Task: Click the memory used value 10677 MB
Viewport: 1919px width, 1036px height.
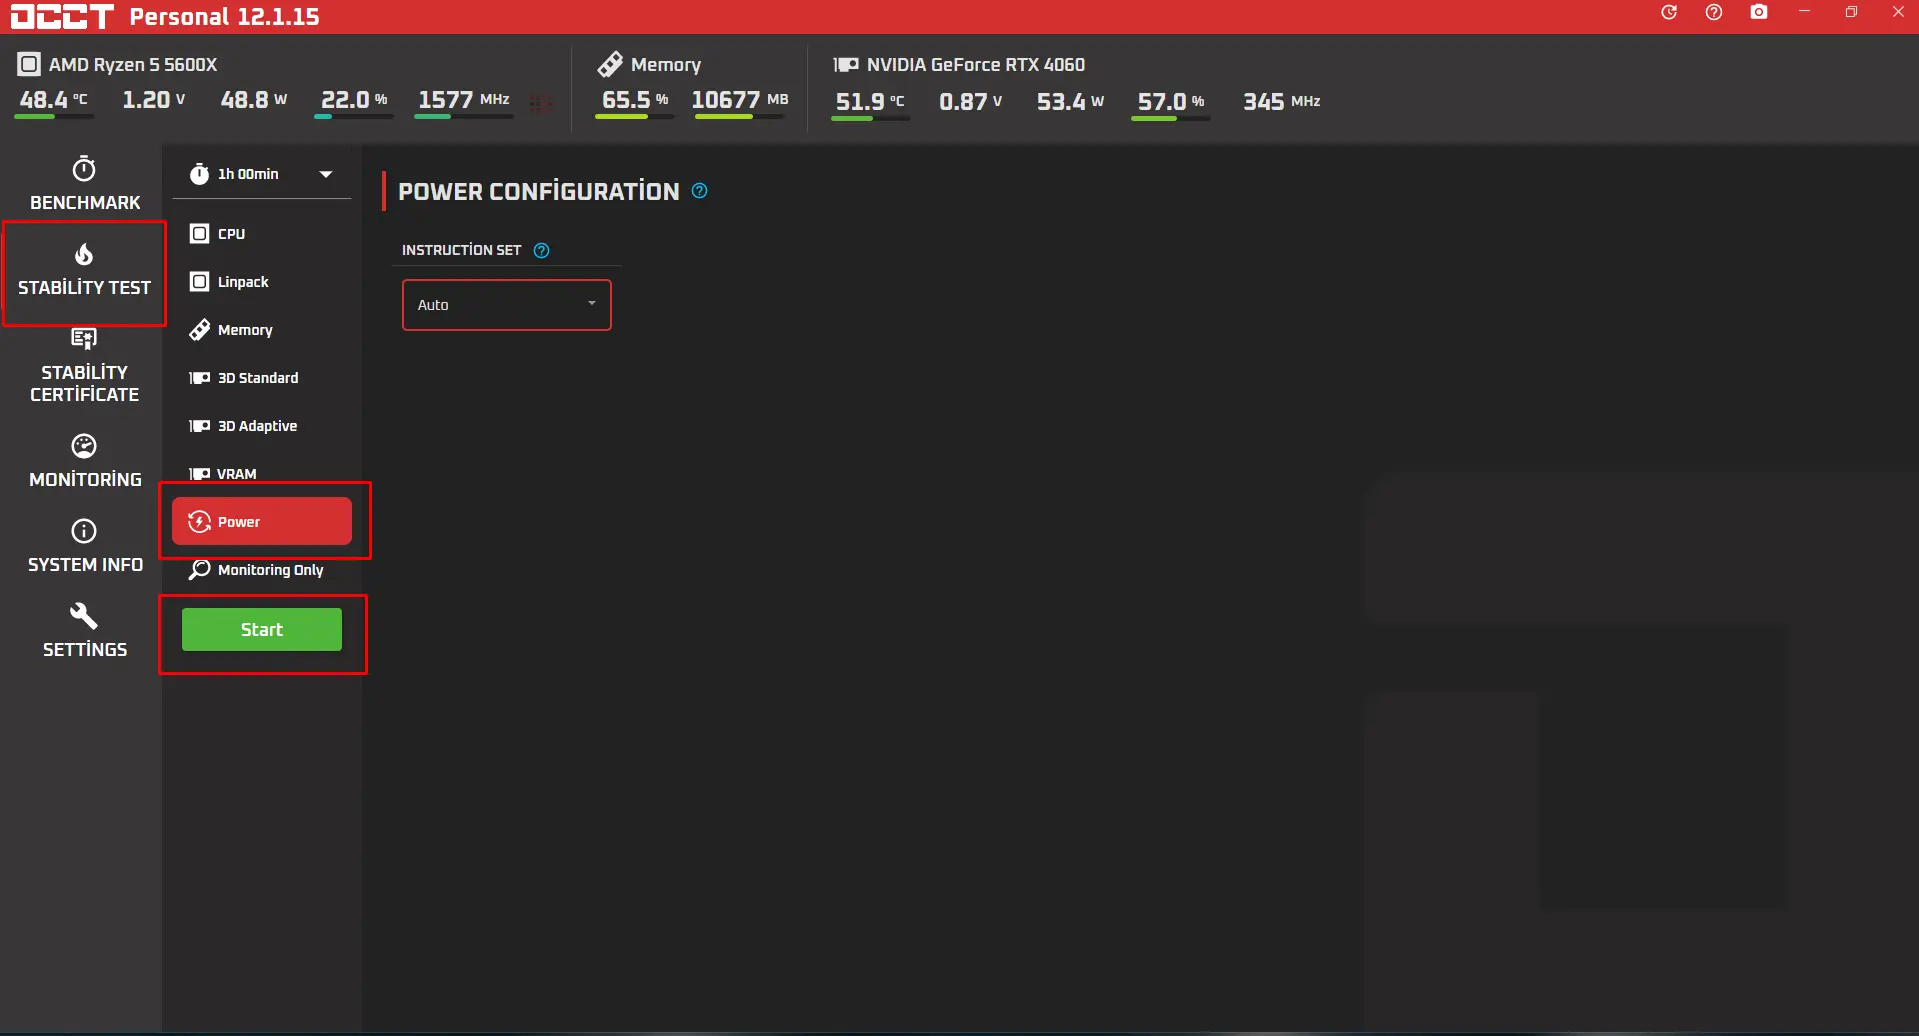Action: click(740, 100)
